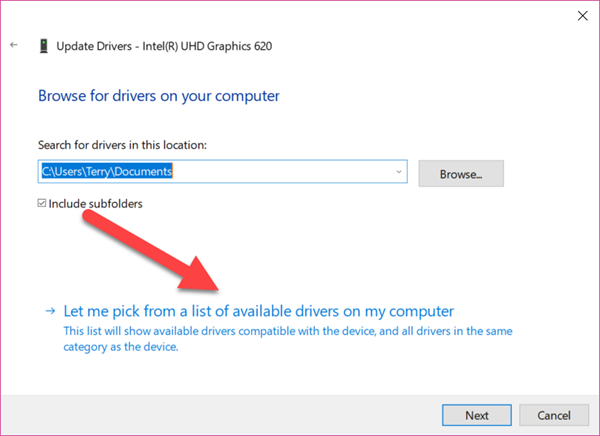
Task: Toggle the Include subfolders checkbox
Action: [x=42, y=203]
